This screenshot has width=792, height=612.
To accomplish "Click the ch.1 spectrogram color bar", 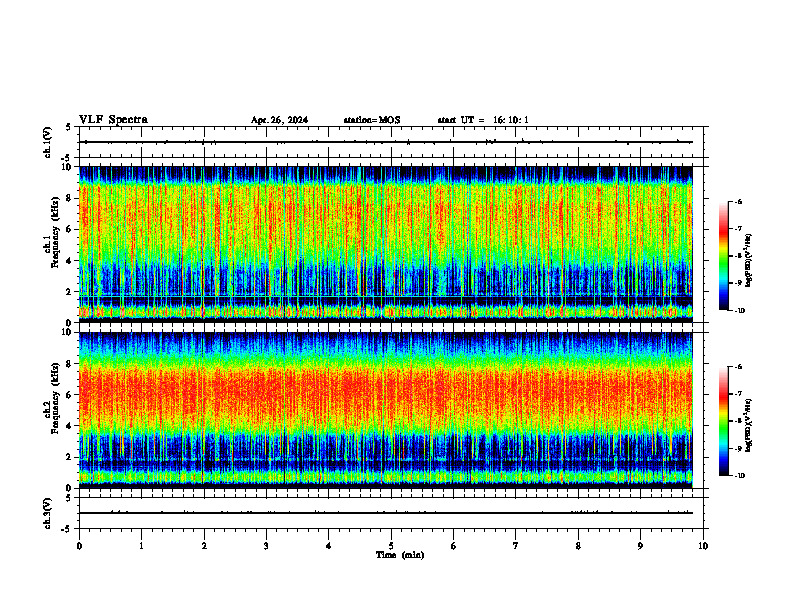I will pyautogui.click(x=723, y=256).
